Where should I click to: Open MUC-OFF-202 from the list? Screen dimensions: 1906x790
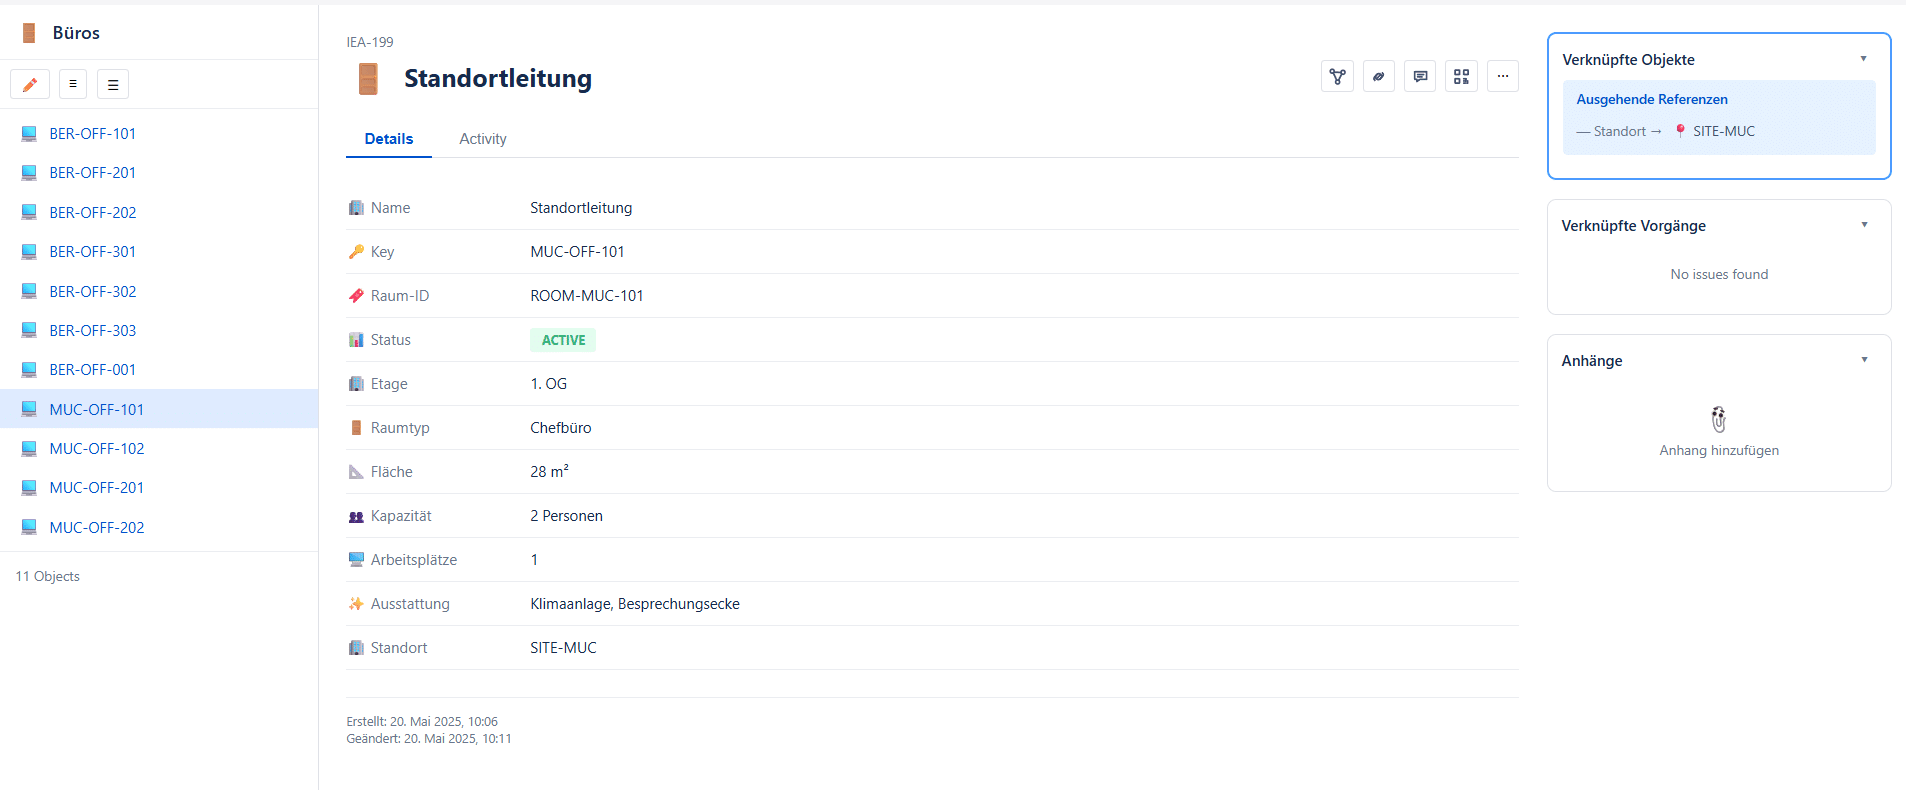(x=96, y=528)
